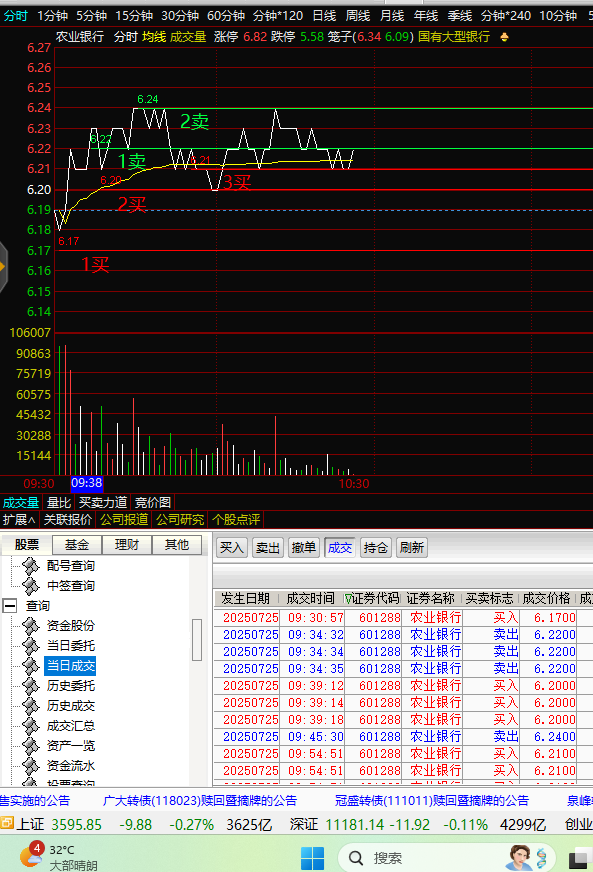The height and width of the screenshot is (872, 593).
Task: Sort by 发生日期 column header
Action: coord(245,598)
